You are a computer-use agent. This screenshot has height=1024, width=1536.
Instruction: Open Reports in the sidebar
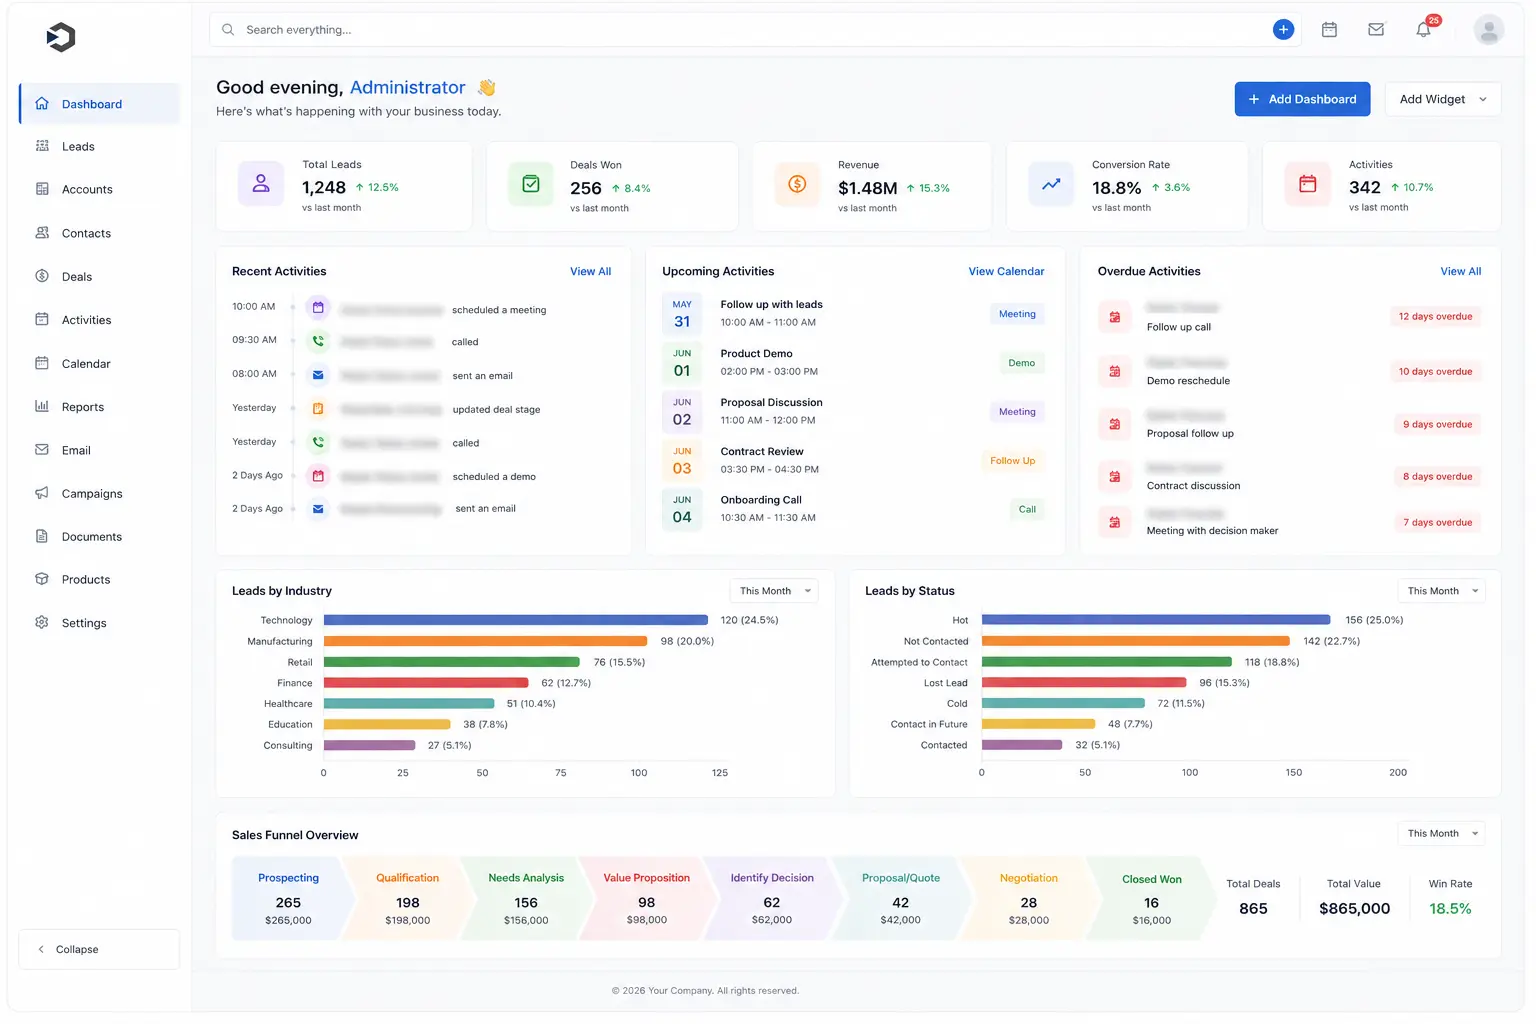tap(99, 407)
